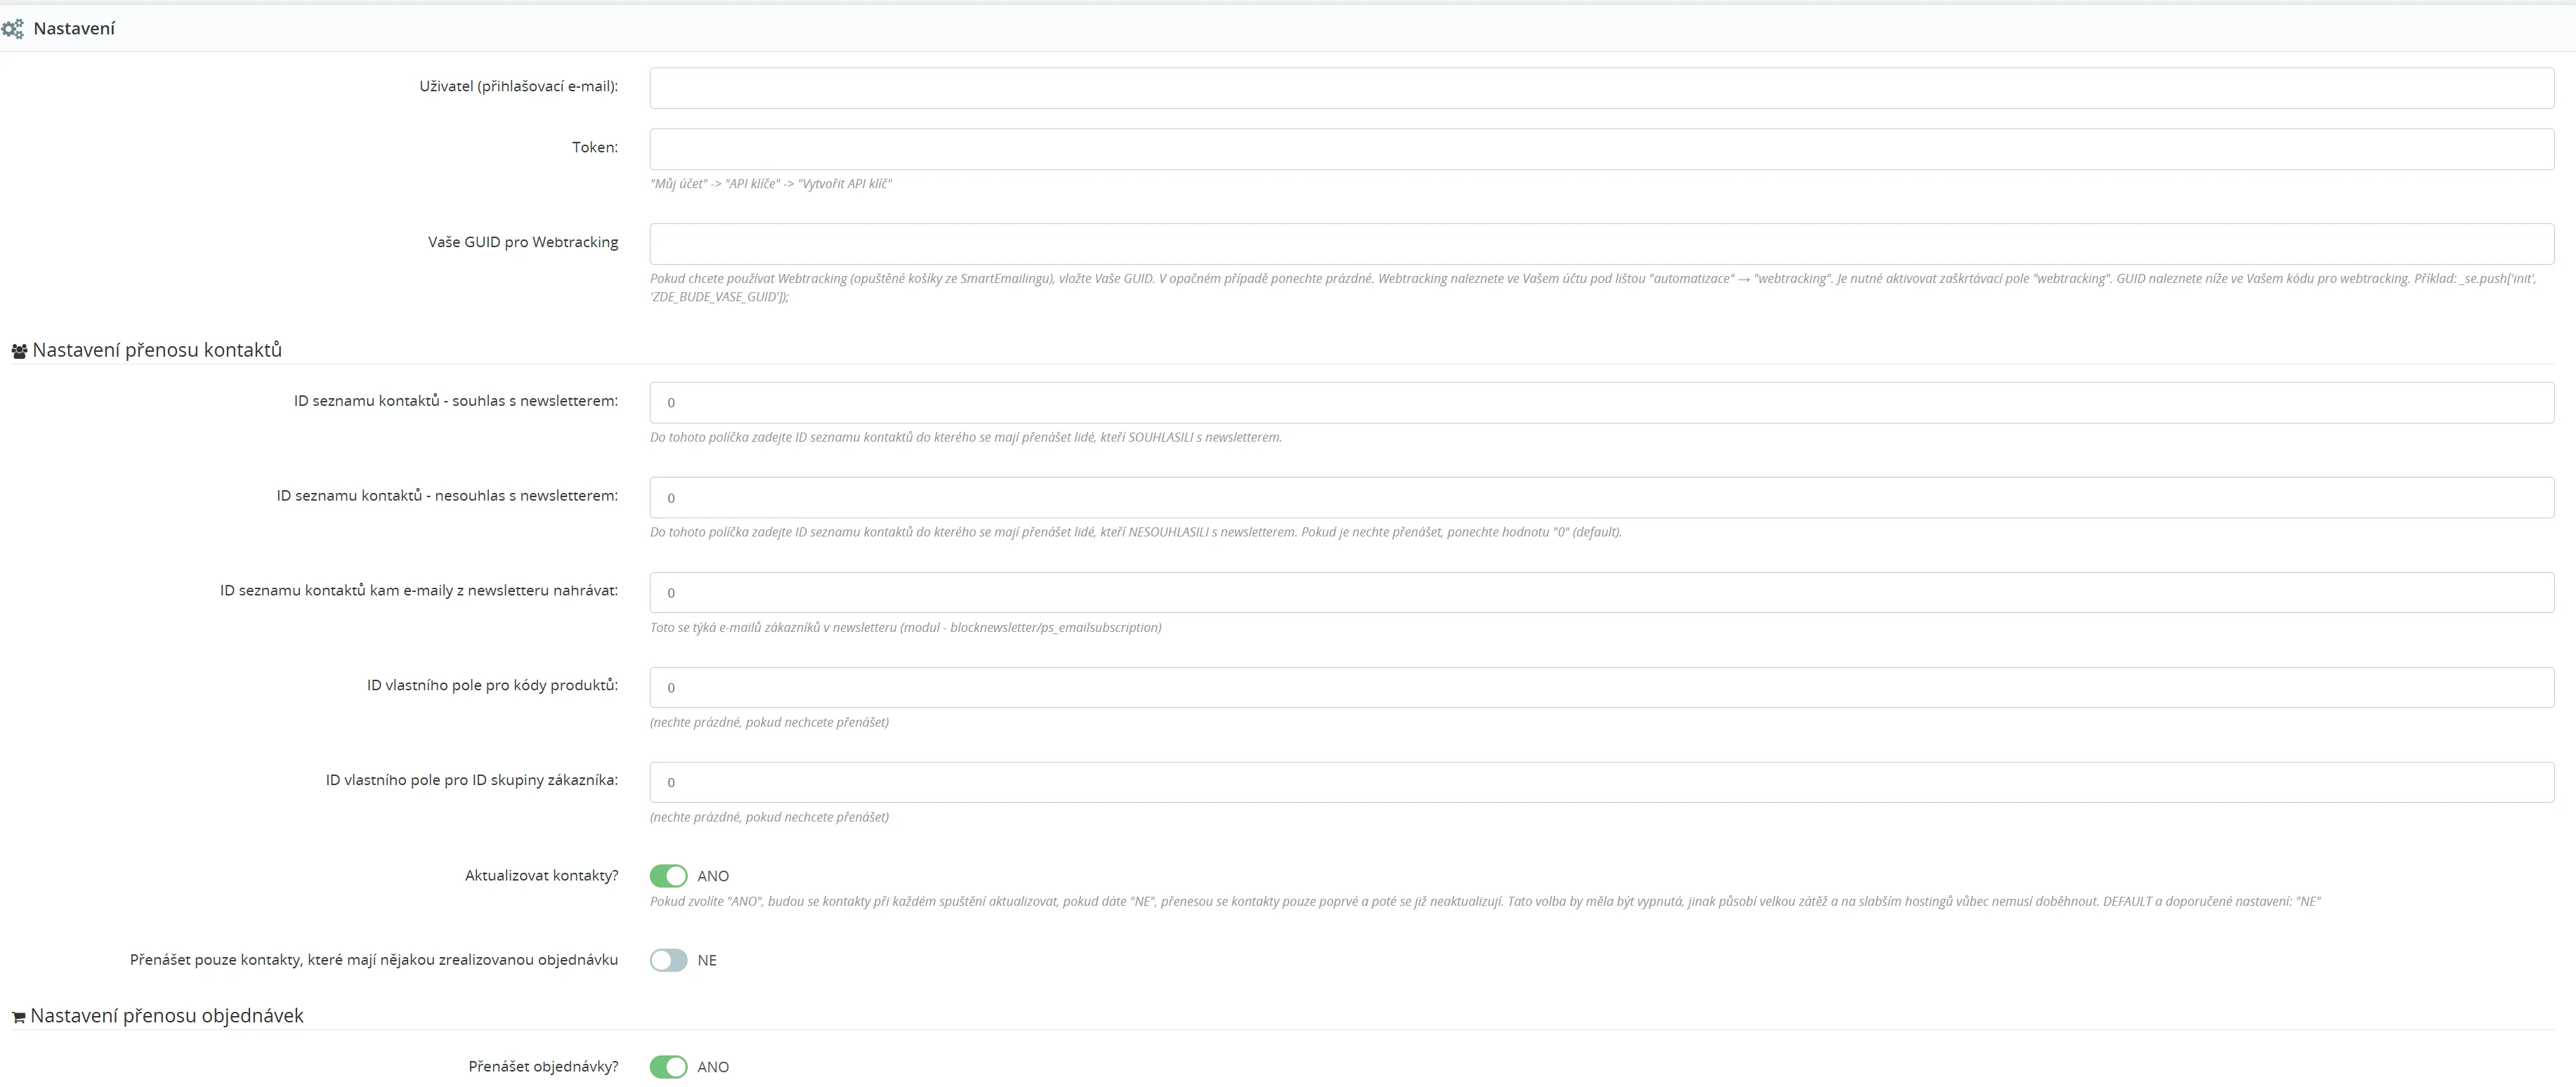Screen dimensions: 2576x1087
Task: Focus the Uživatel login e-mail field
Action: 1600,88
